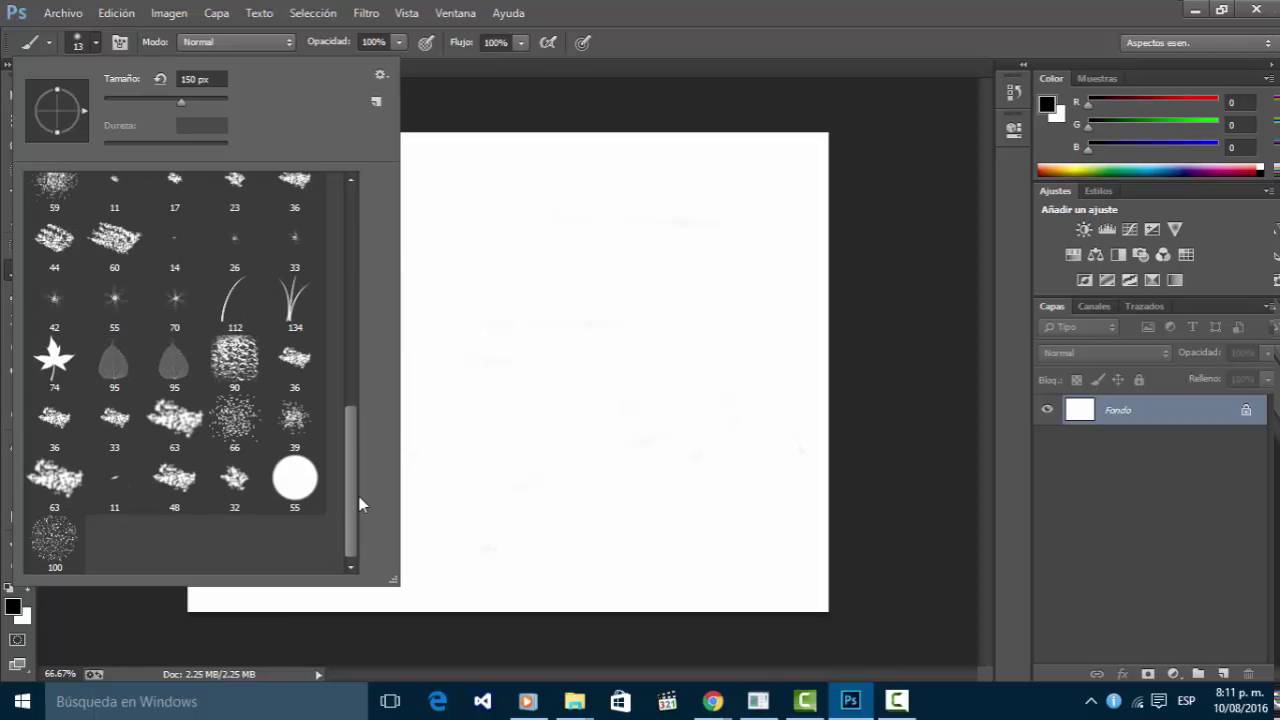The width and height of the screenshot is (1280, 720).
Task: Open the brush Modo dropdown
Action: coord(237,42)
